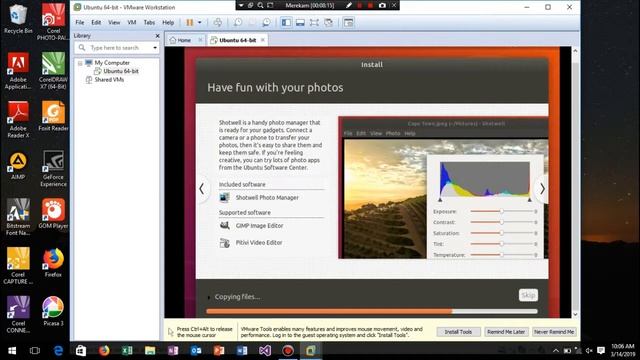Select the GOM Player desktop icon
This screenshot has width=640, height=360.
coord(53,214)
